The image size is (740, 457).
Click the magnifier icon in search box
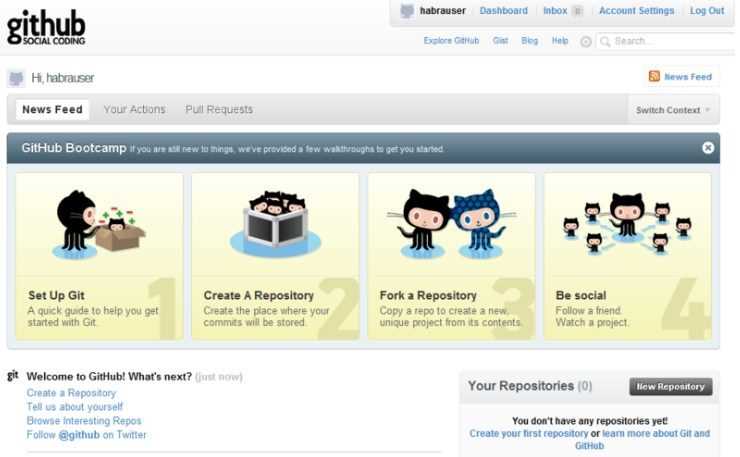605,42
